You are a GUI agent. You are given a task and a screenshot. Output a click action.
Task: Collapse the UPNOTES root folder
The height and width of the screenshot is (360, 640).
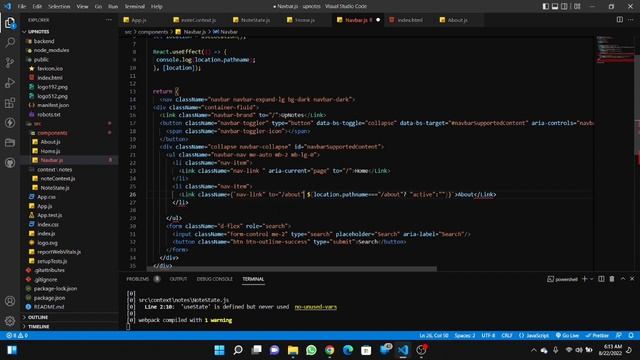pos(39,31)
